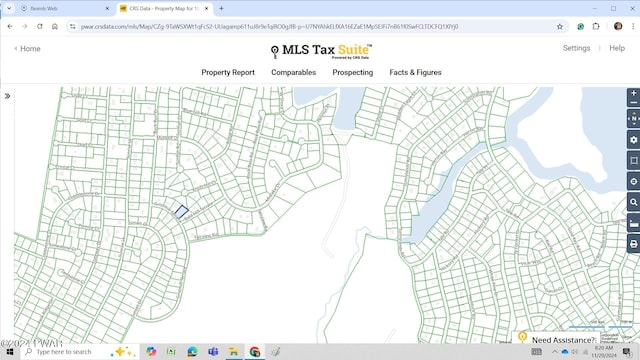The width and height of the screenshot is (640, 360).
Task: Open the Help link
Action: (617, 48)
